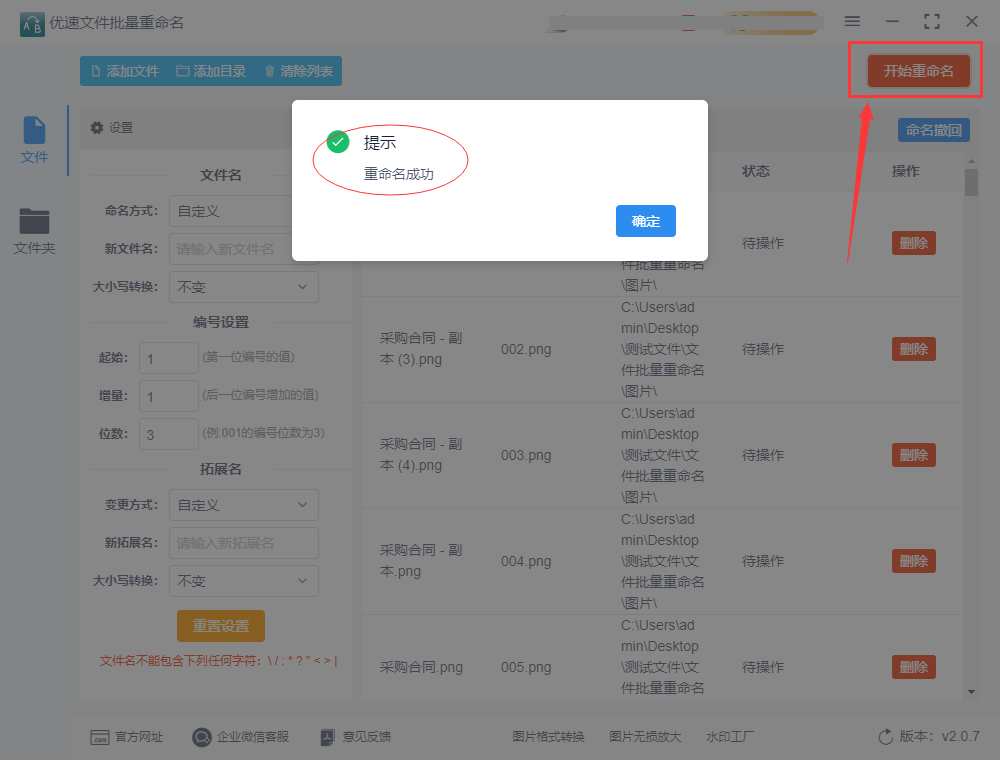Open 图片格式转换 tool link
The width and height of the screenshot is (1000, 760).
pos(548,737)
